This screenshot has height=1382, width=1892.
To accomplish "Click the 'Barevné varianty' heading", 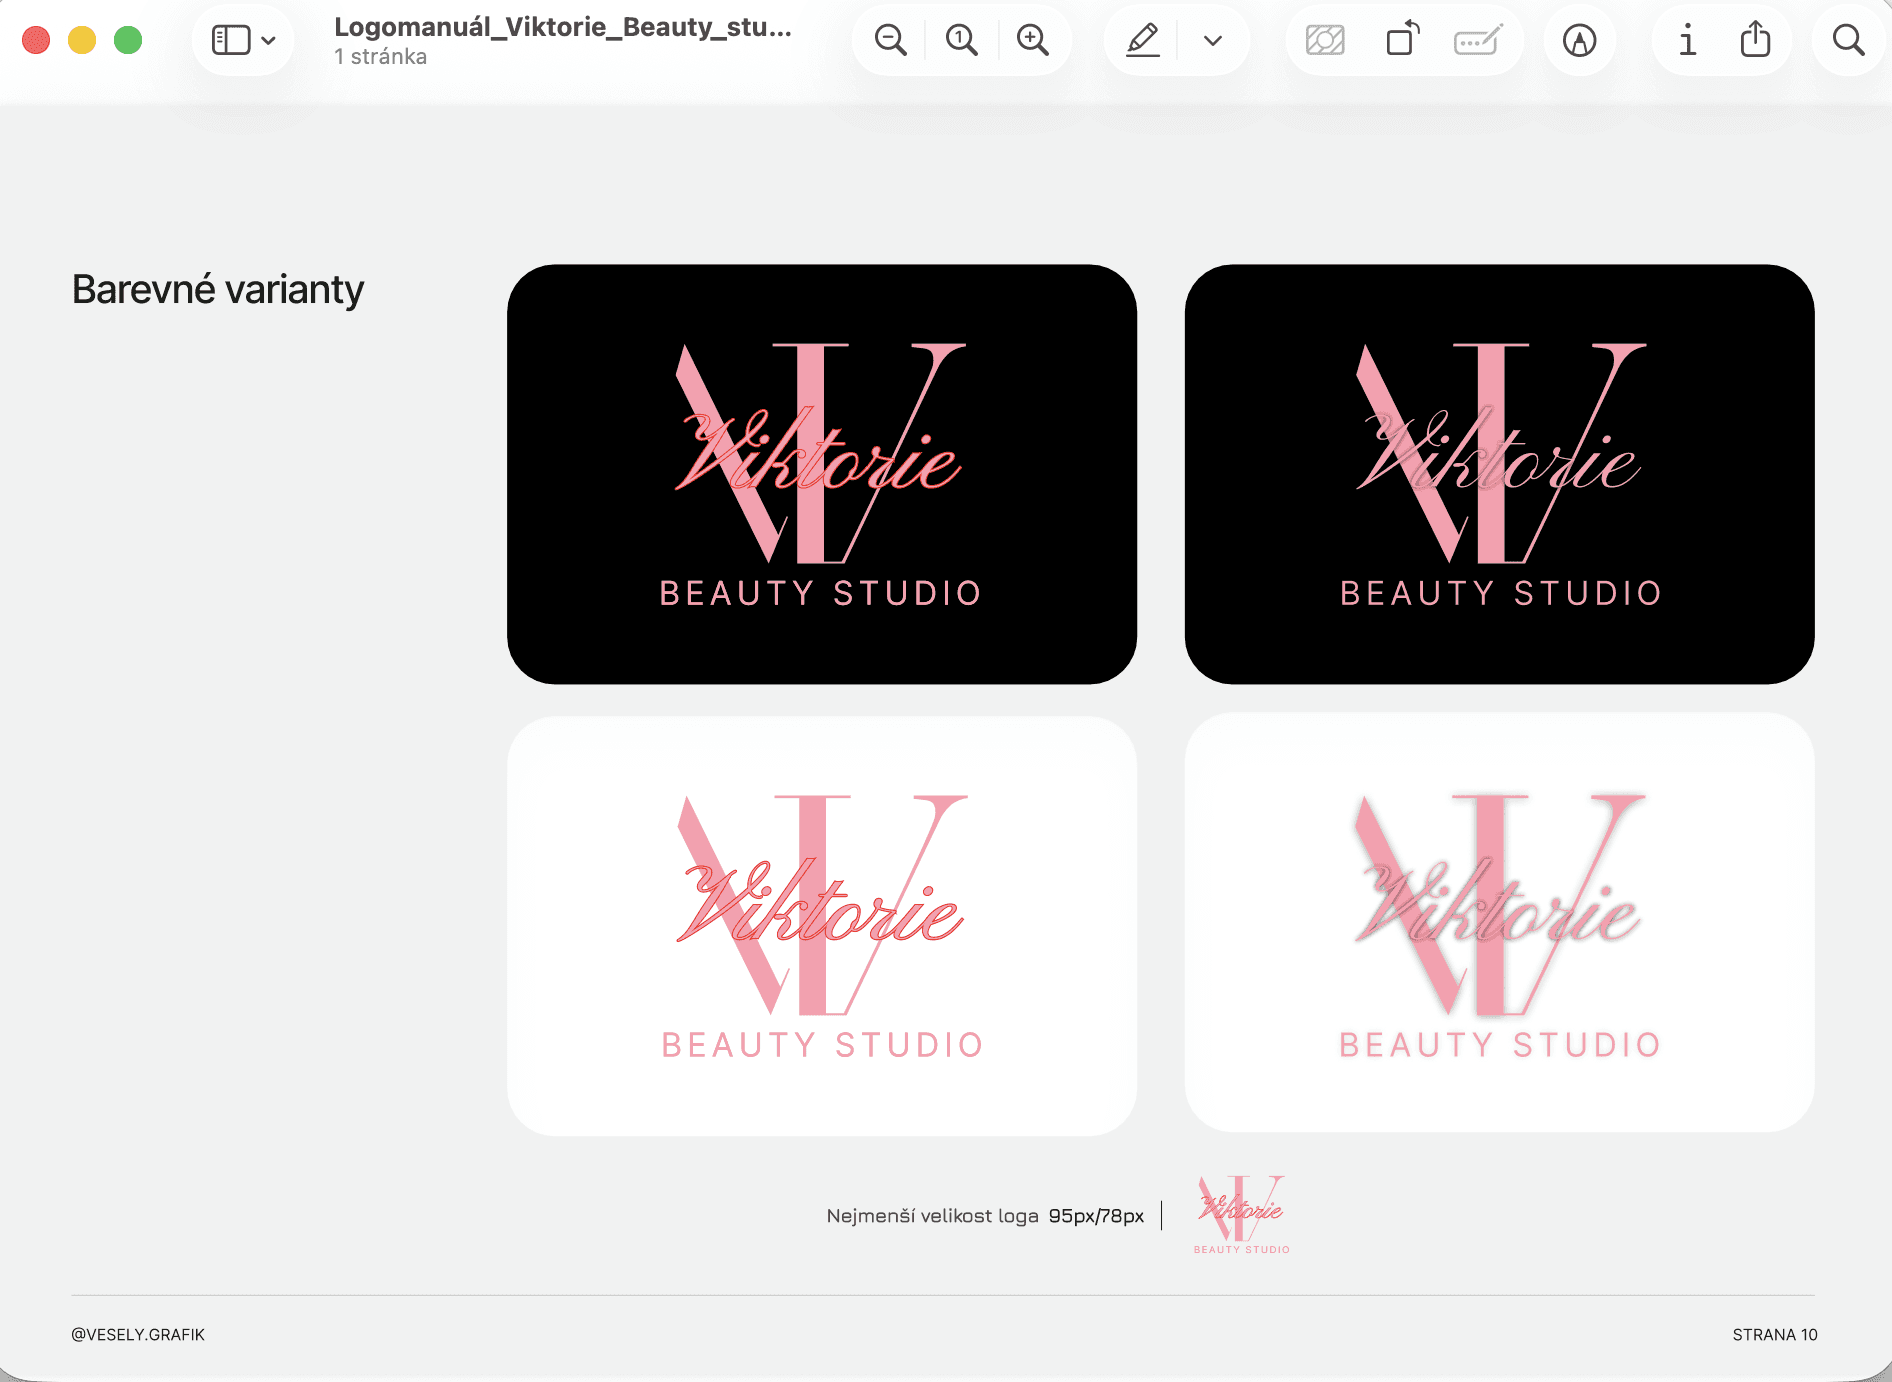I will [x=218, y=290].
